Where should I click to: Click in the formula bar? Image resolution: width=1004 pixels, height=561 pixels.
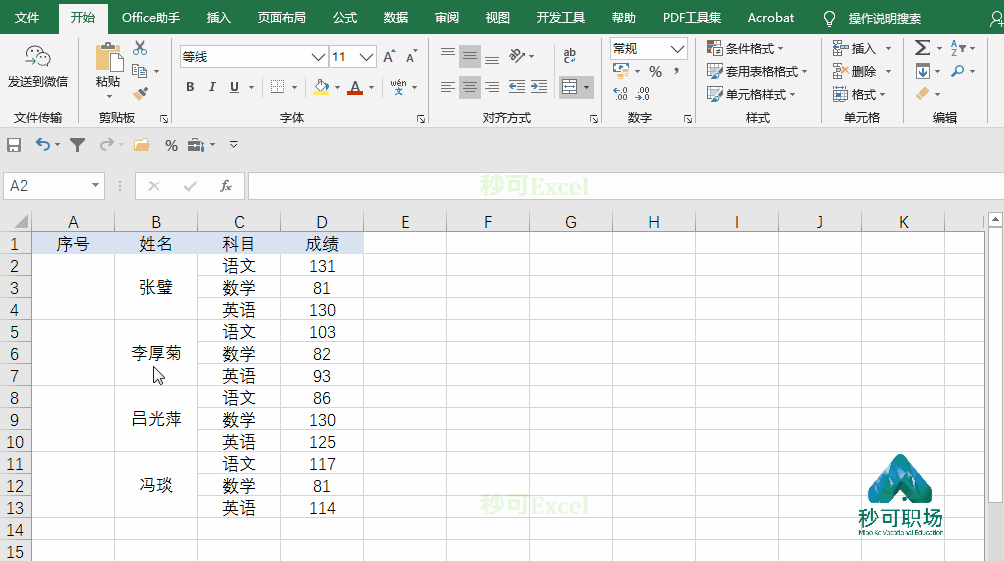click(626, 186)
